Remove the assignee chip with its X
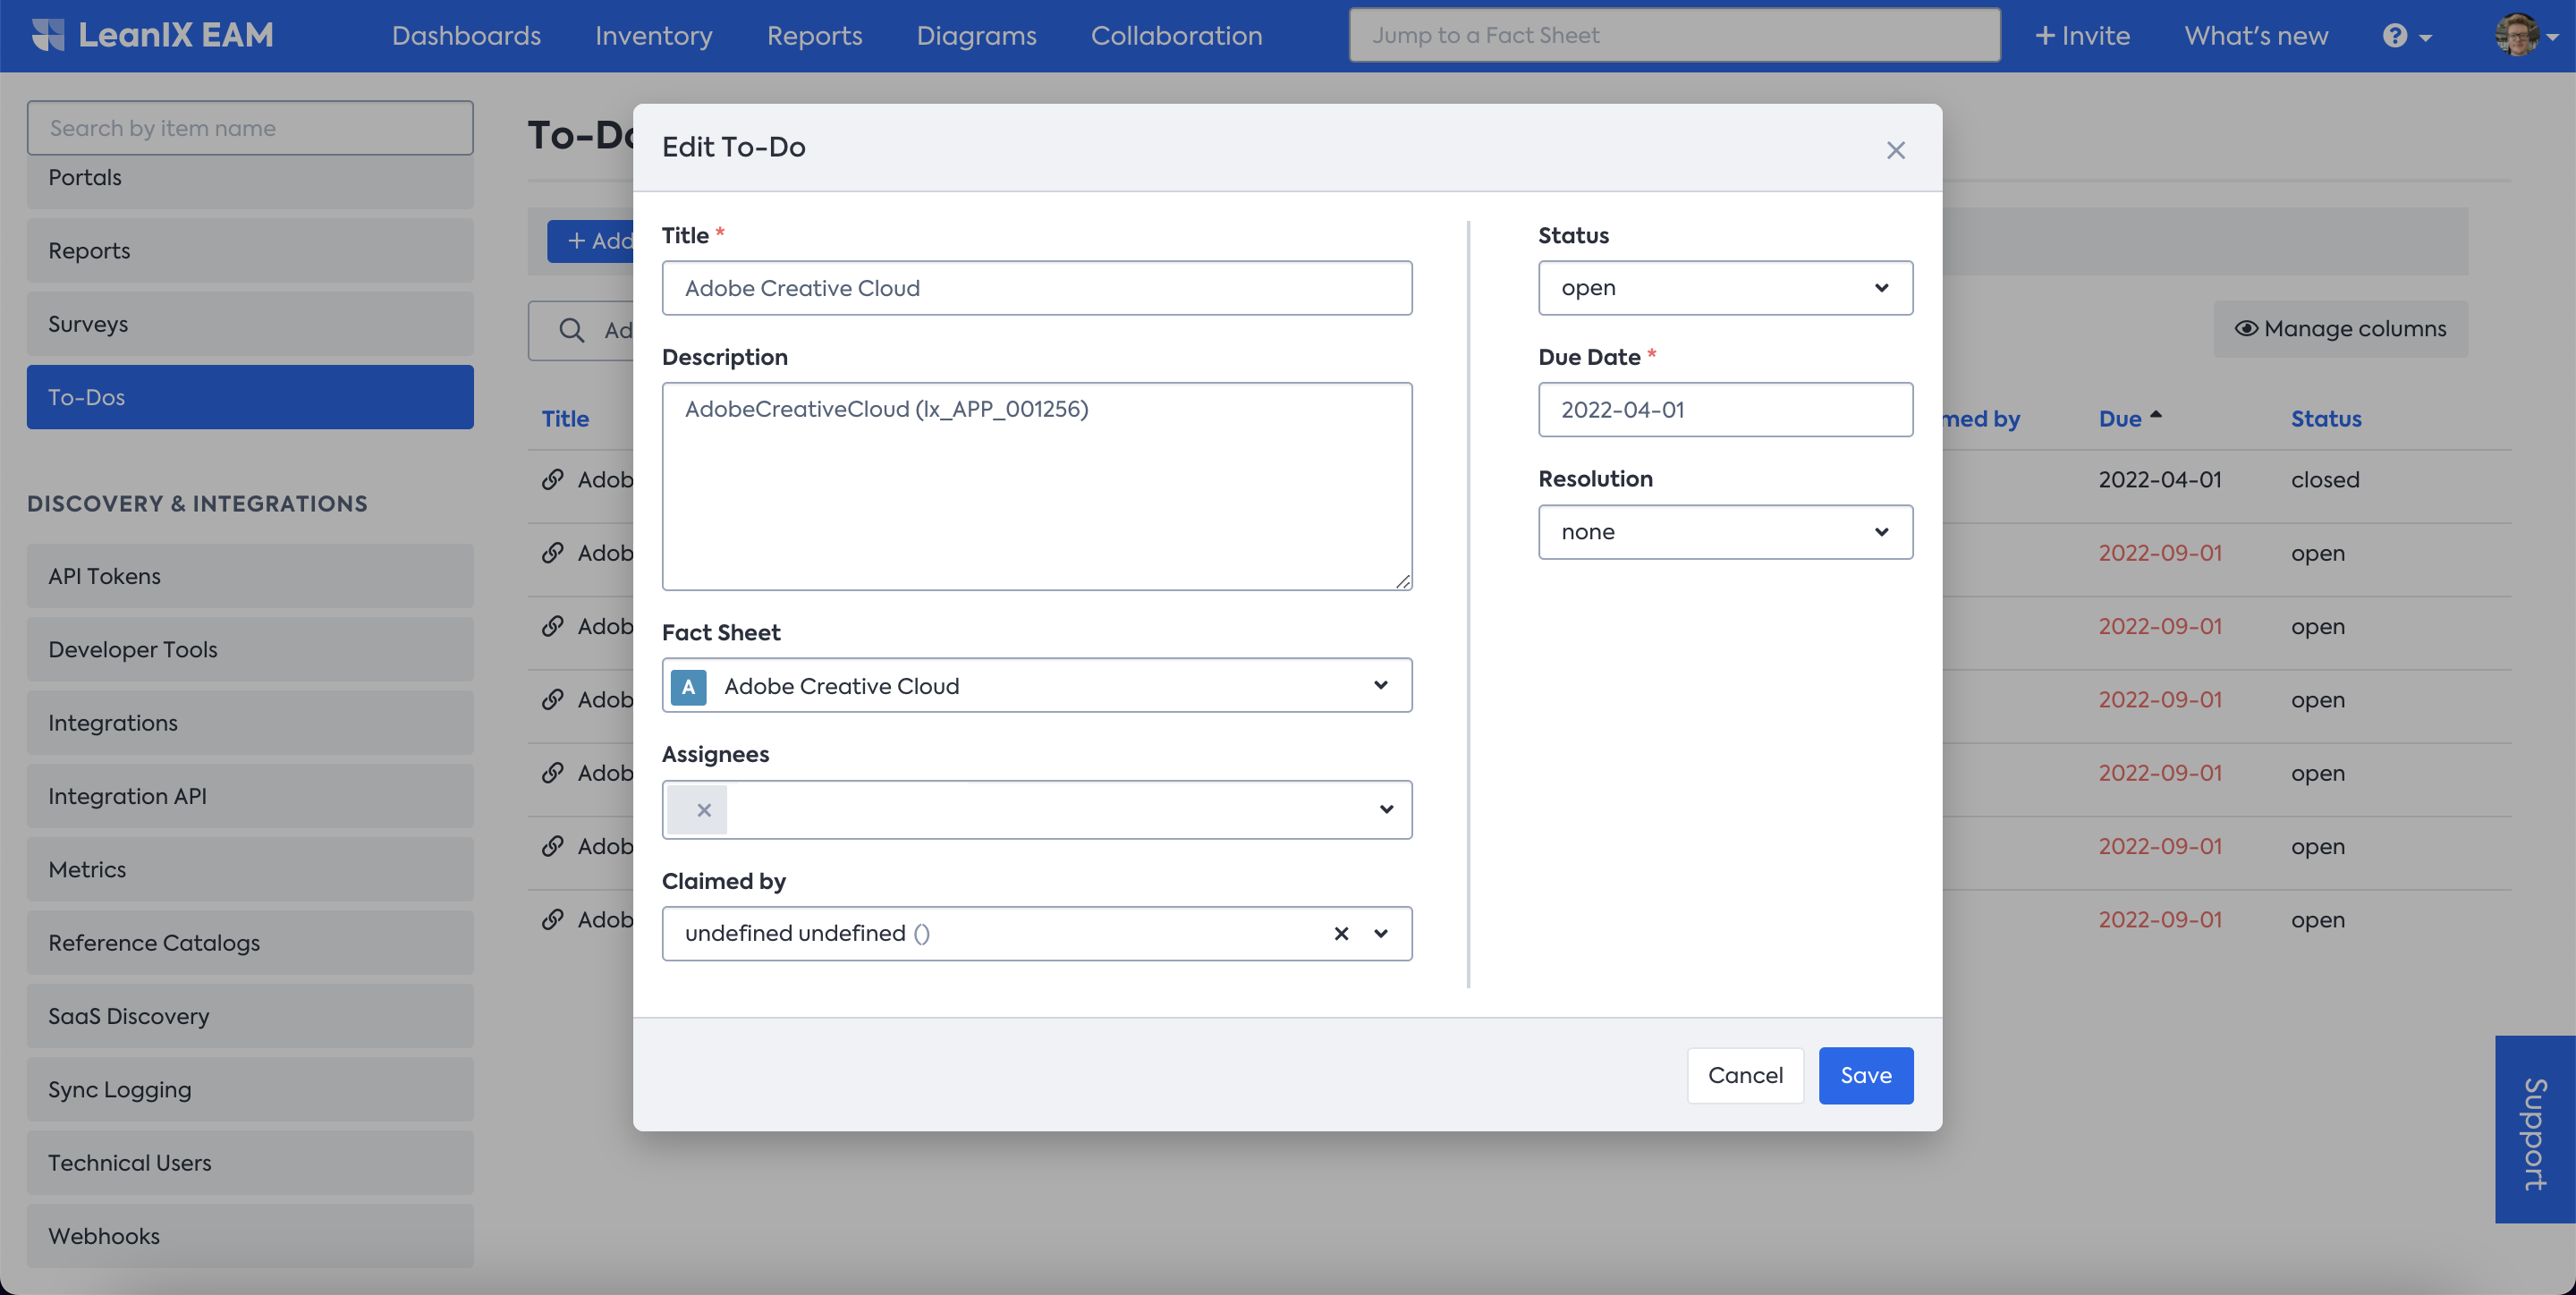Image resolution: width=2576 pixels, height=1295 pixels. coord(704,810)
